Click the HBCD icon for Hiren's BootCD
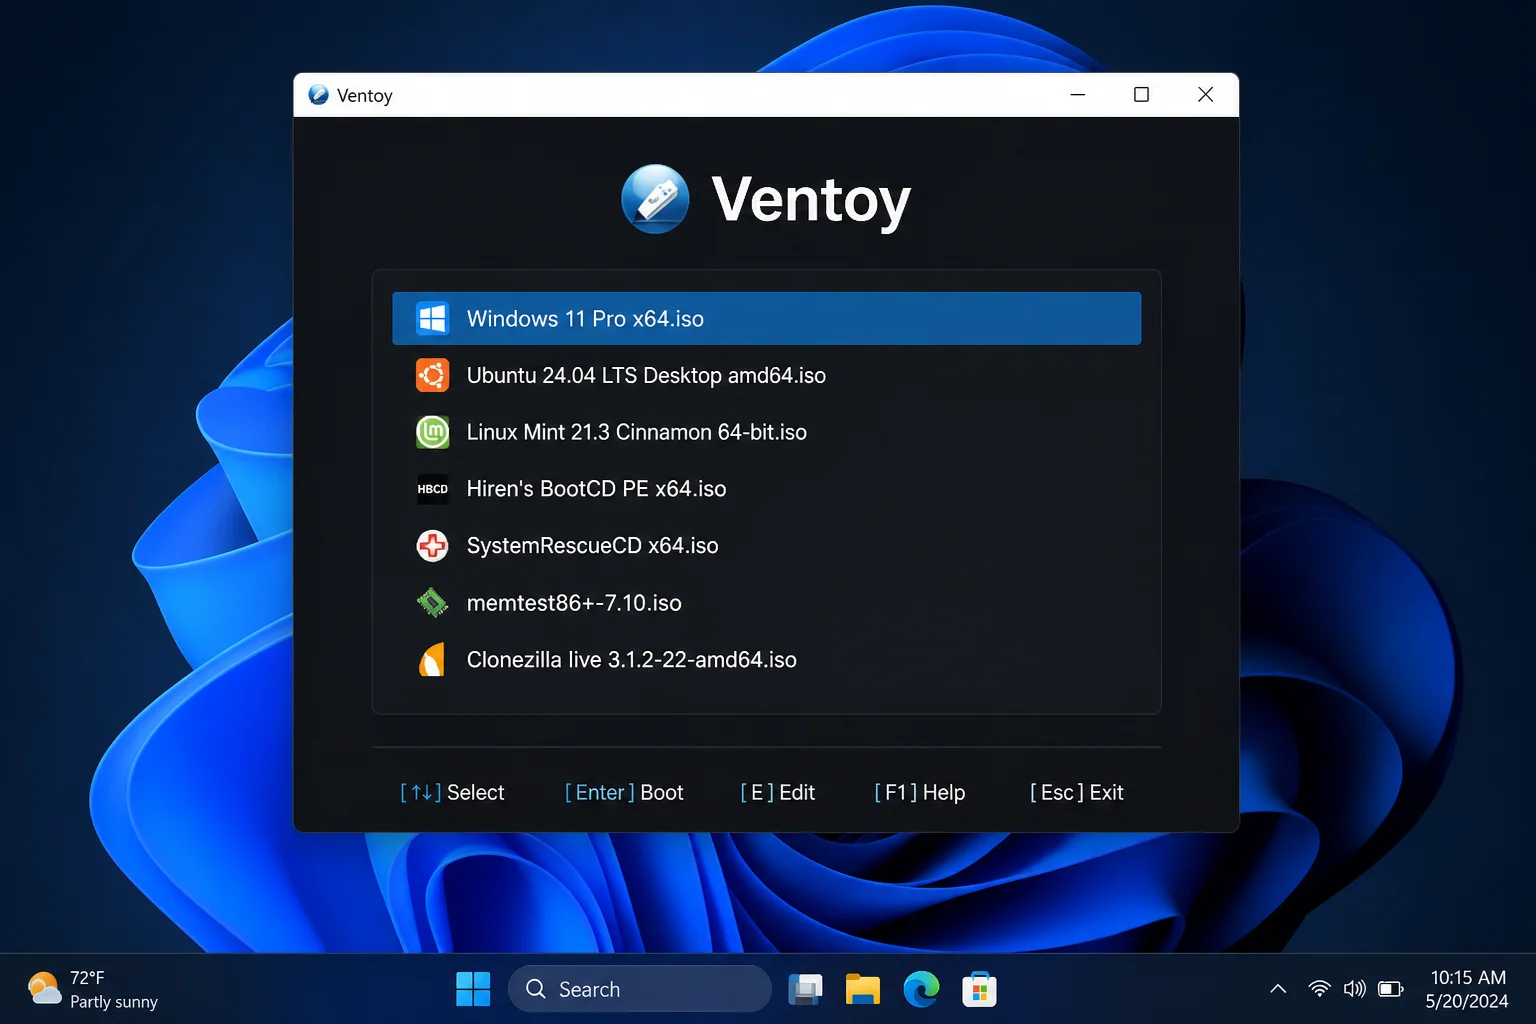Viewport: 1536px width, 1024px height. (x=432, y=489)
